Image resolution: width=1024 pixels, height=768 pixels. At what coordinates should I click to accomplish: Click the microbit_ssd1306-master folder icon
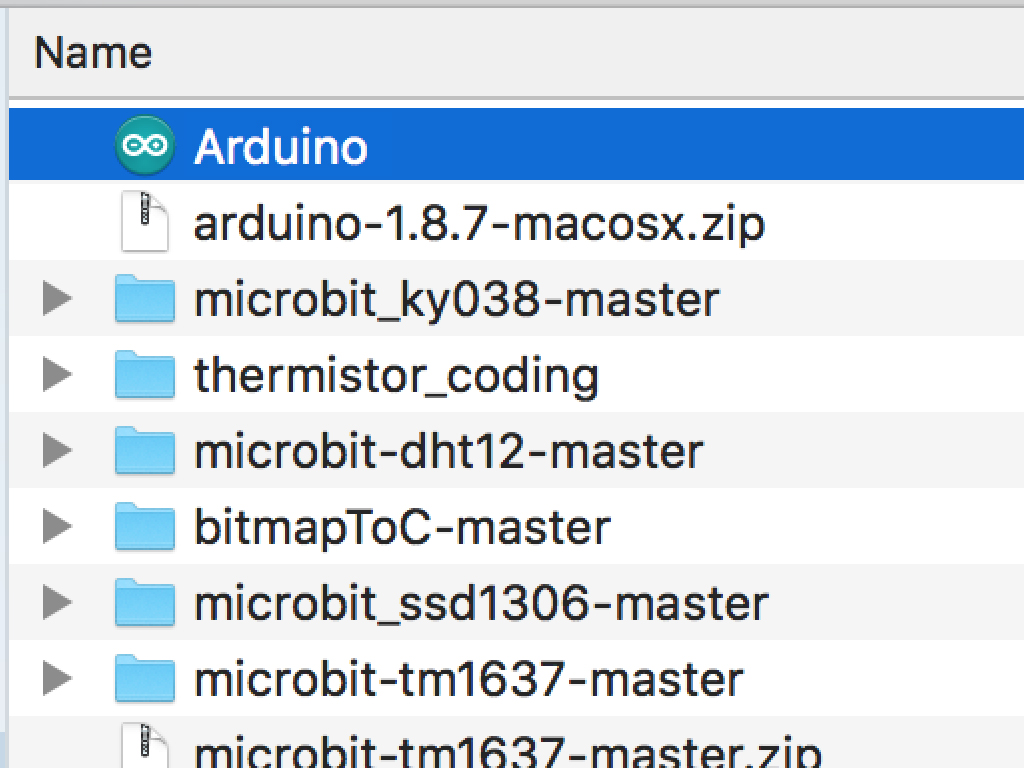[x=145, y=602]
